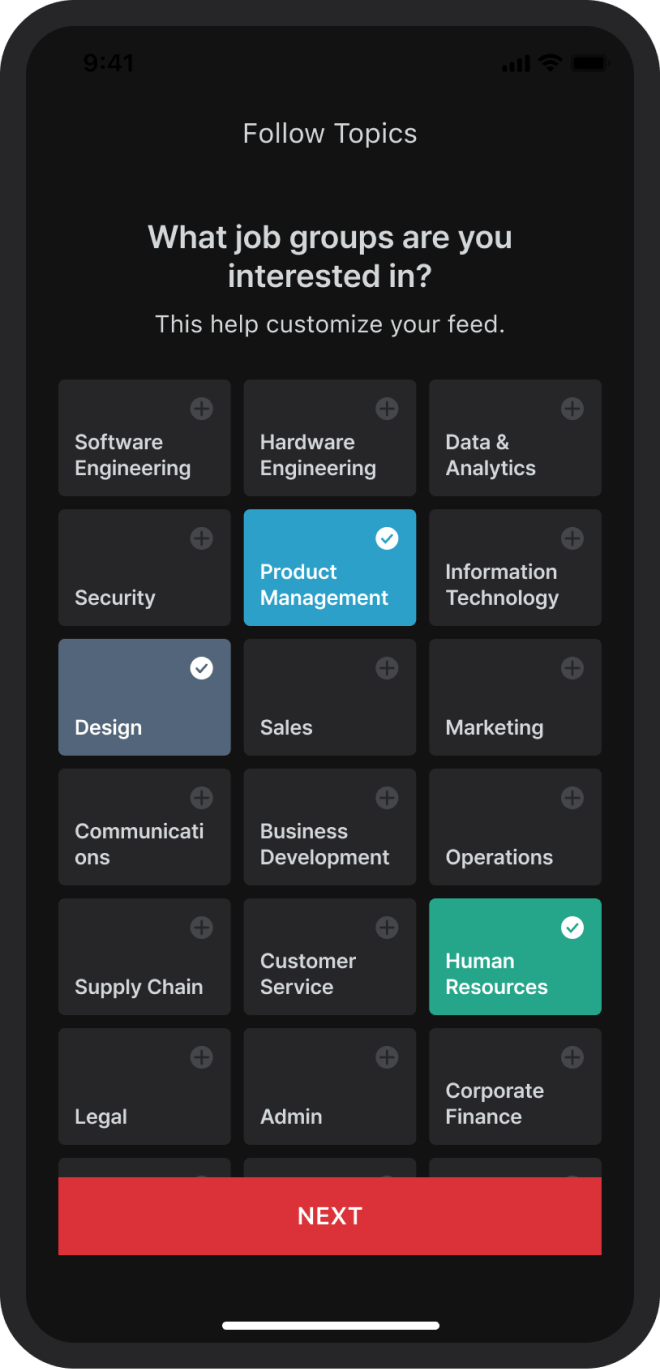Select the Customer Service tile

[x=329, y=957]
